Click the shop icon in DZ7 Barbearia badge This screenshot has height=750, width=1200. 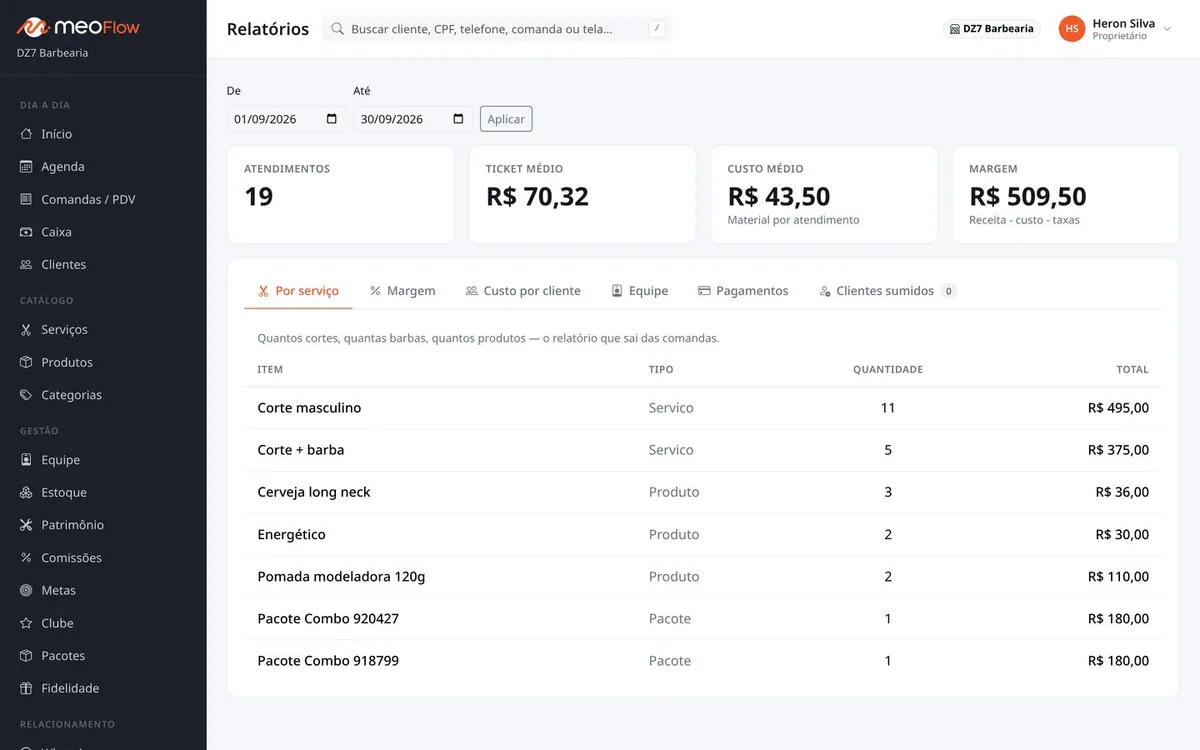pyautogui.click(x=954, y=29)
